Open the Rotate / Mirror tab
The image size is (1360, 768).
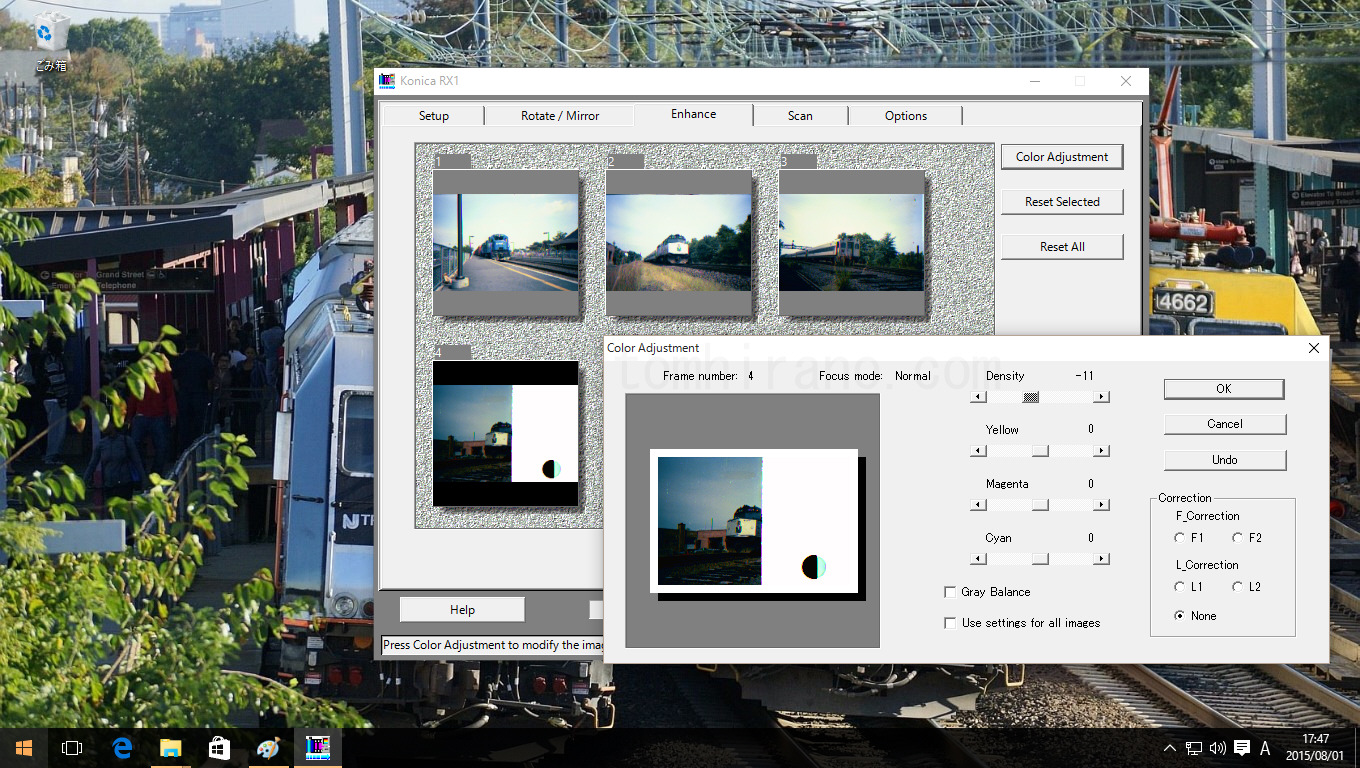coord(559,116)
